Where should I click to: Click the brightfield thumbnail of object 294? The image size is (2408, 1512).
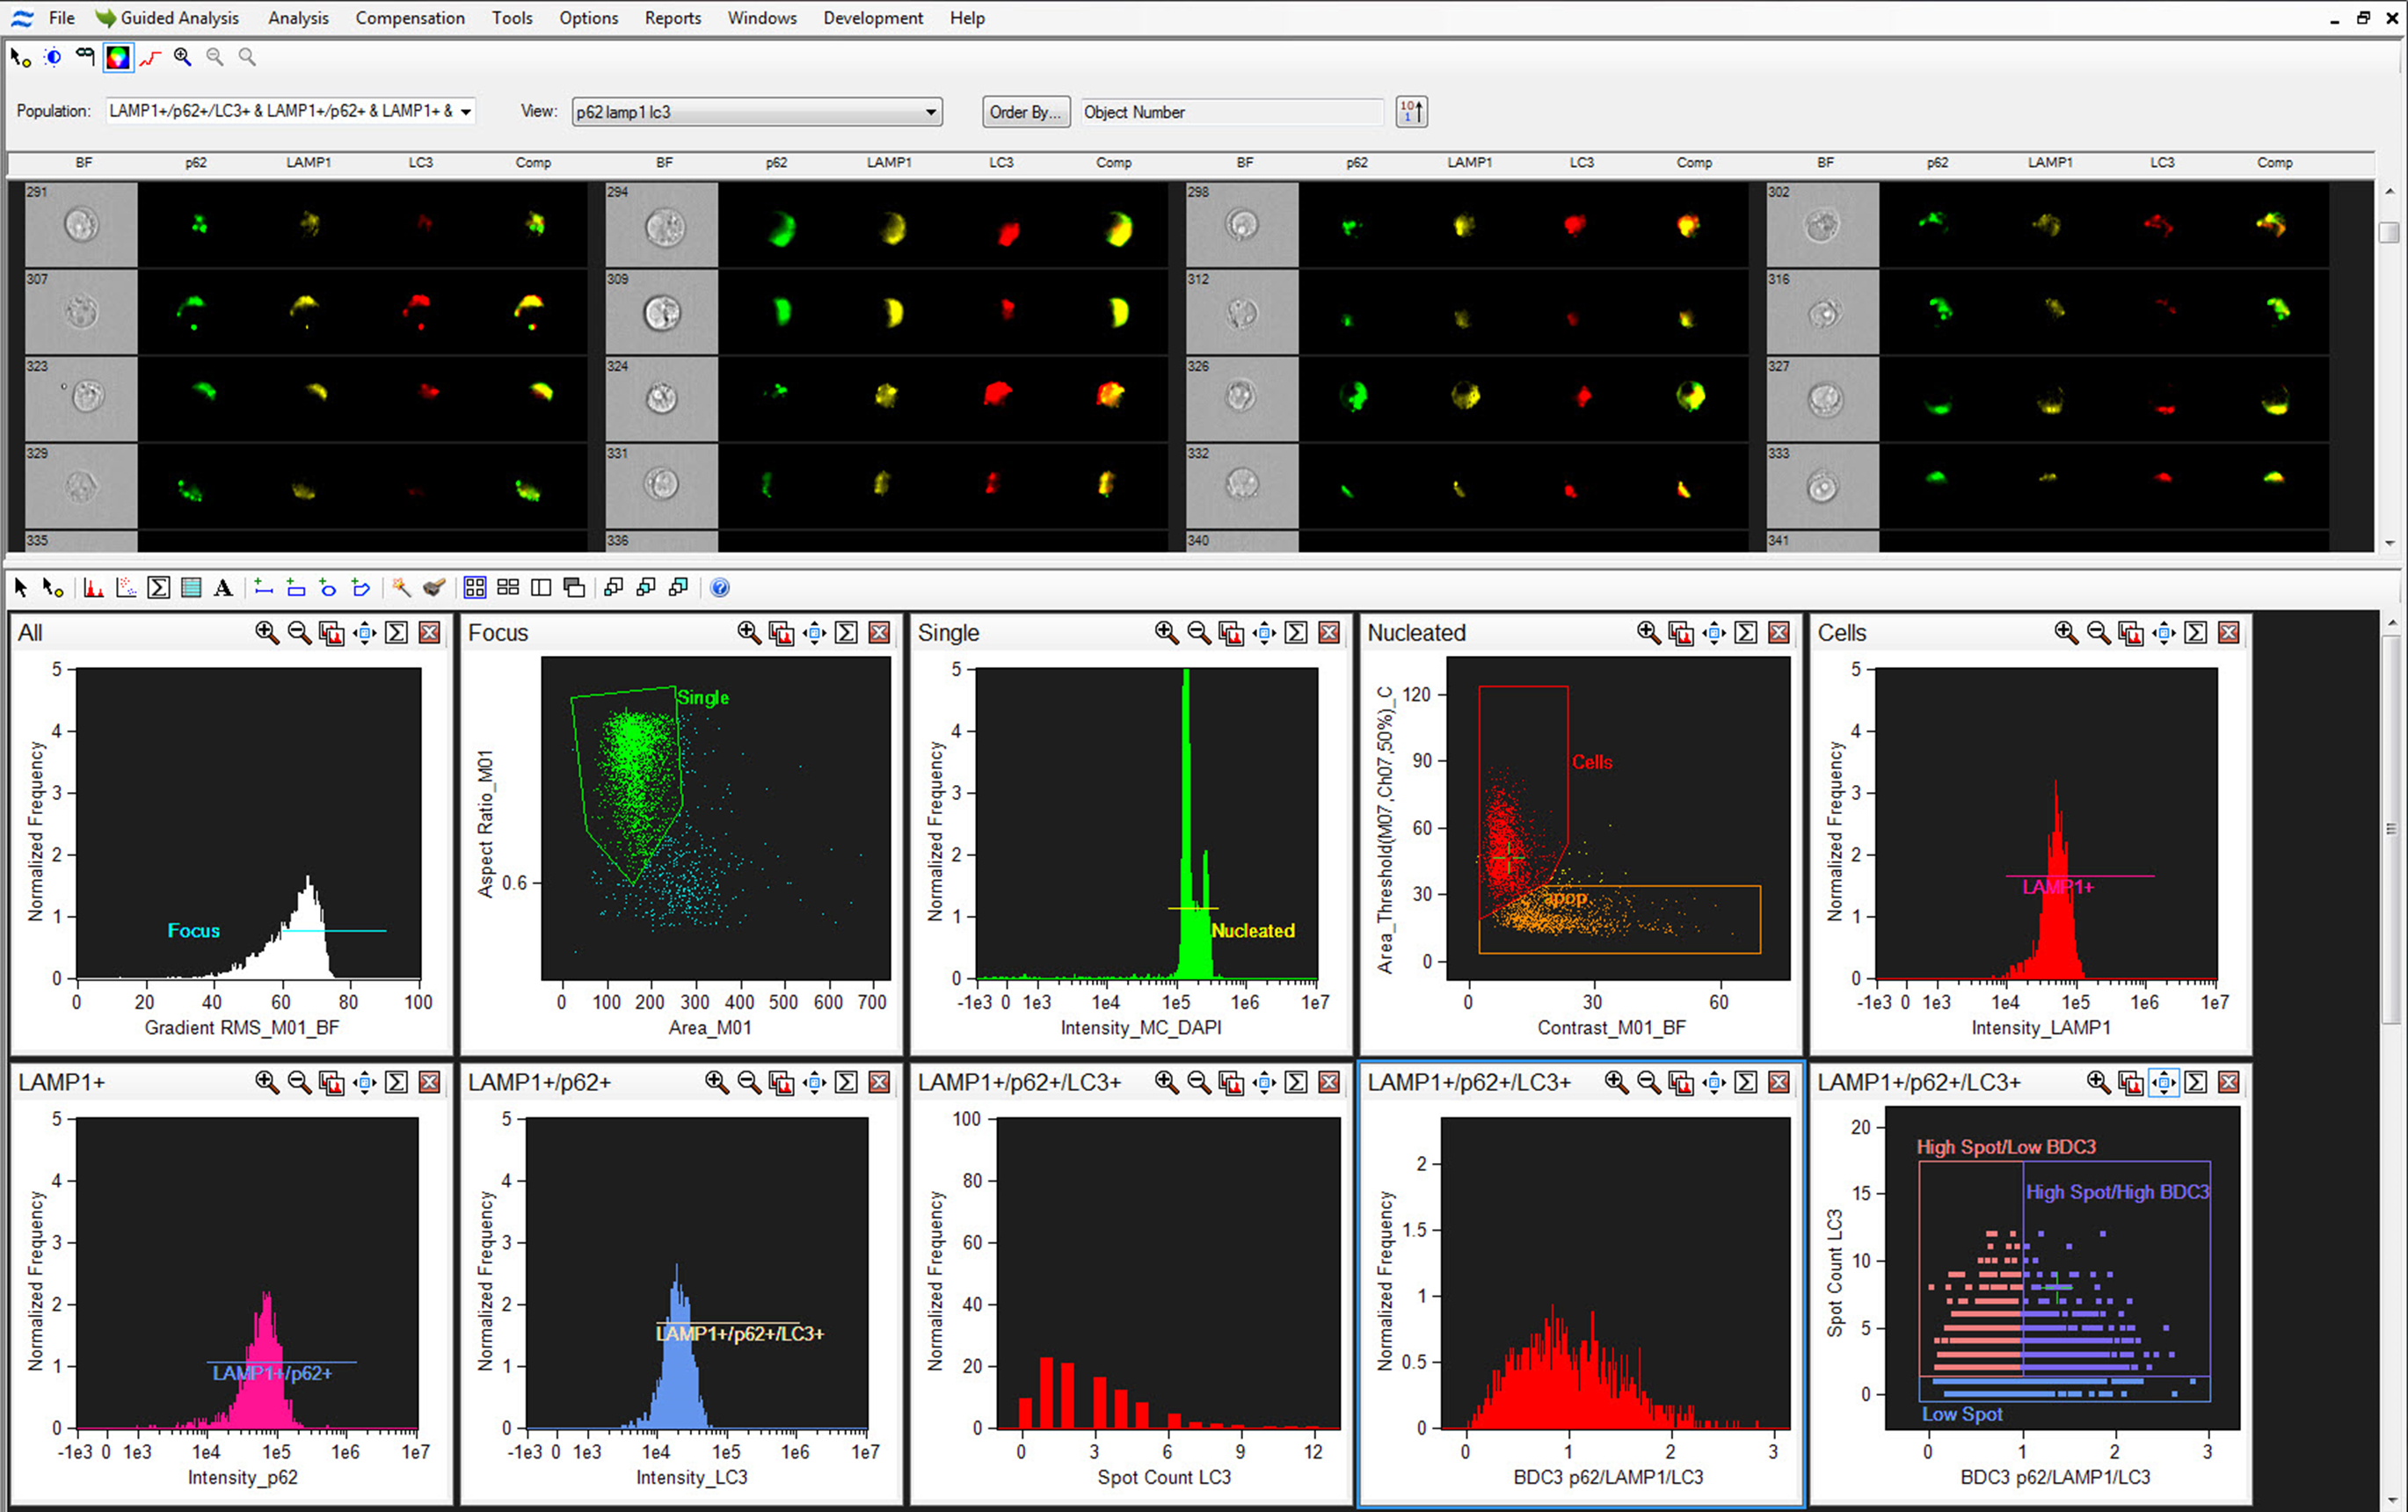coord(663,226)
